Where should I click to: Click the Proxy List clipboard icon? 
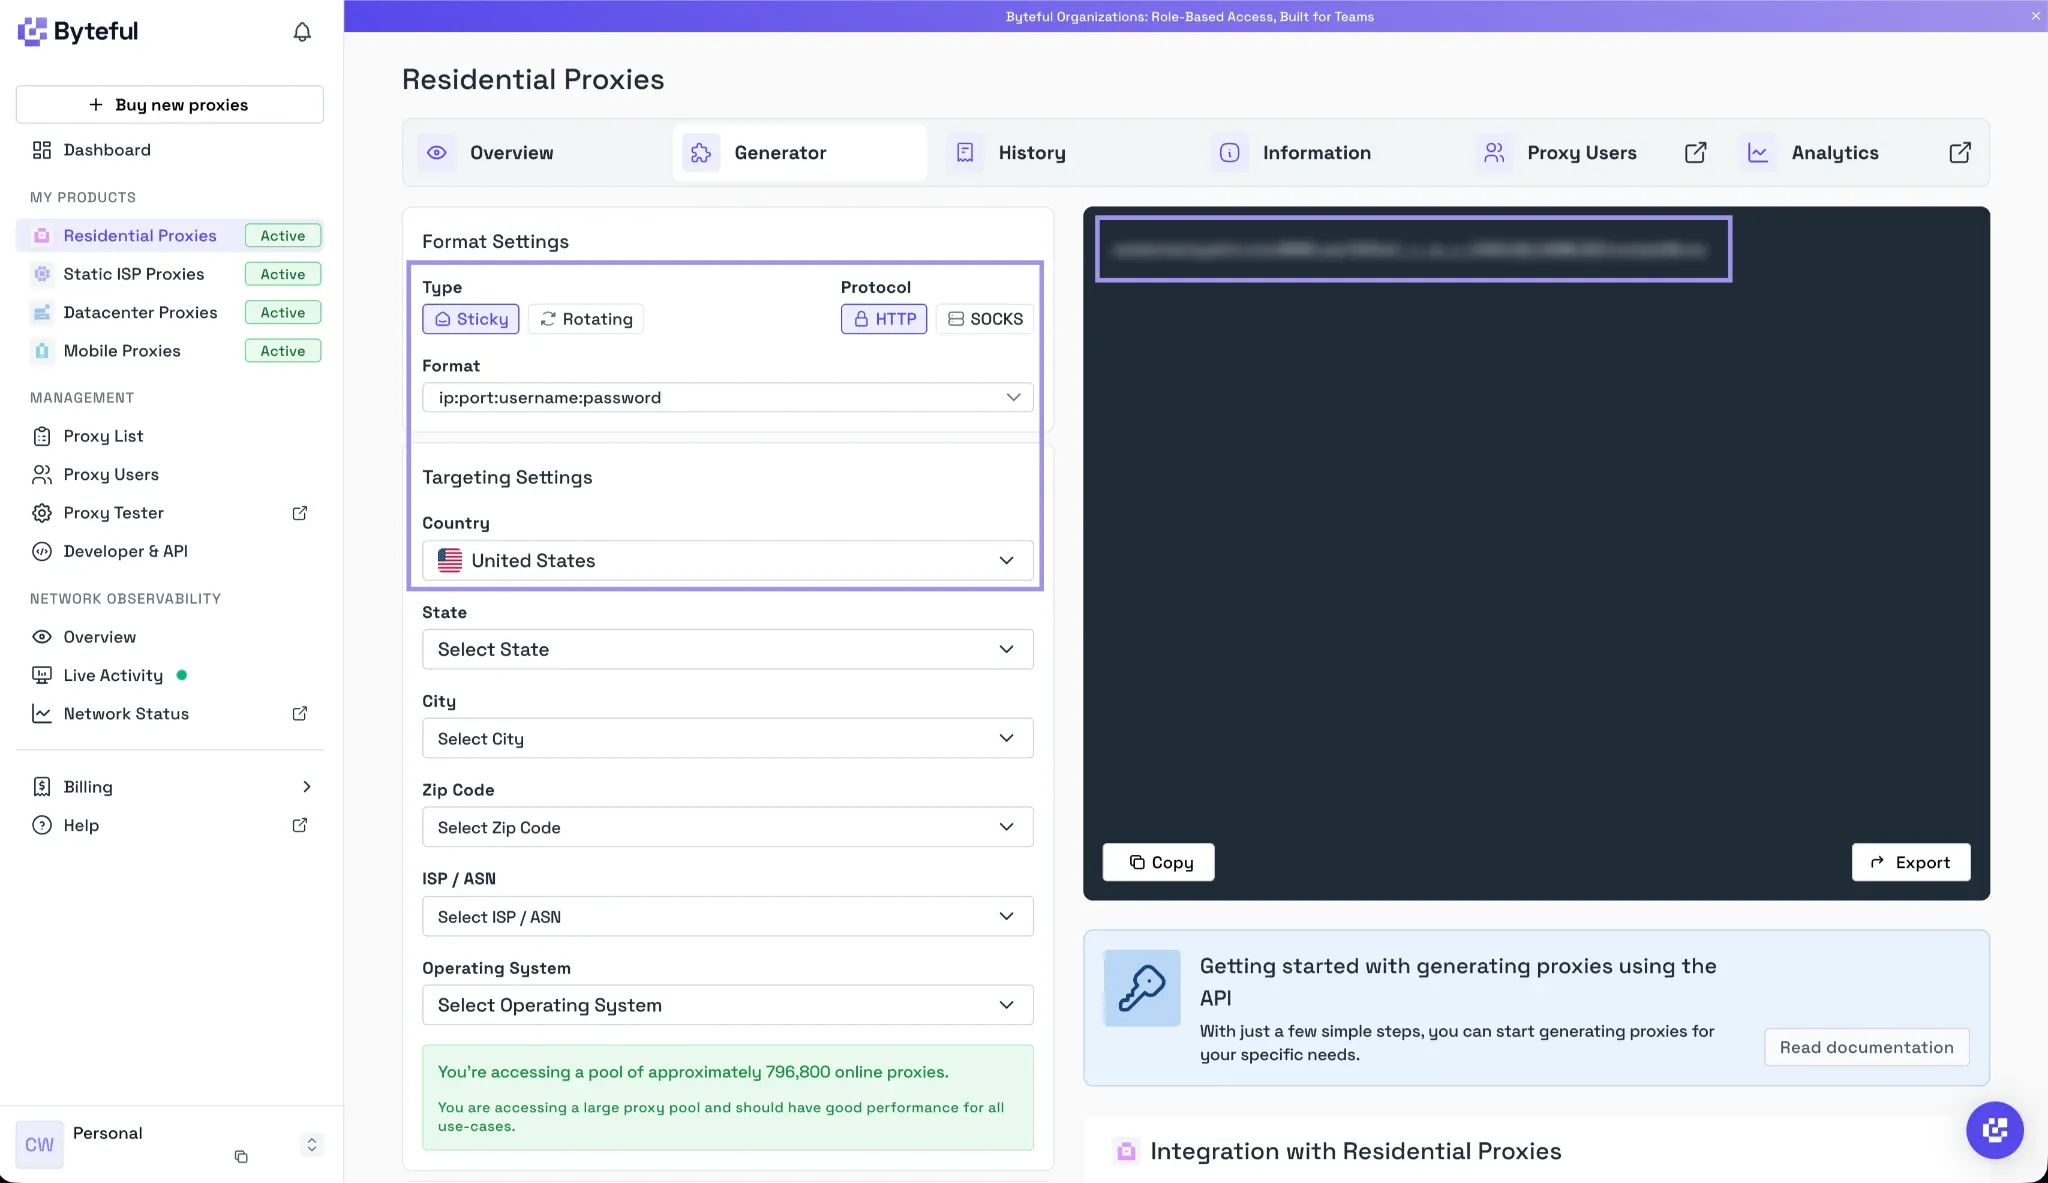click(x=41, y=436)
